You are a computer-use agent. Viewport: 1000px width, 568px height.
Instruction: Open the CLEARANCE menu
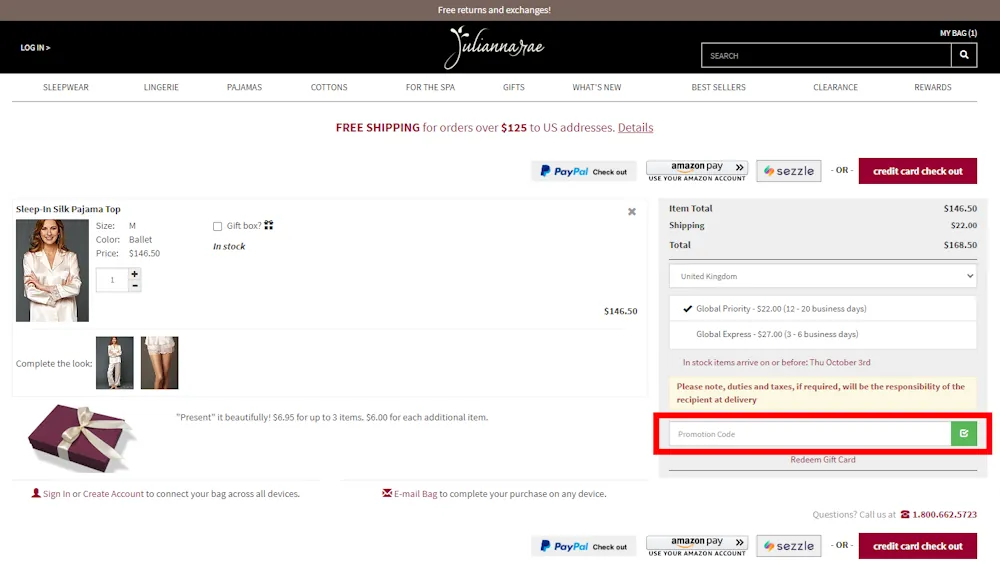pyautogui.click(x=835, y=87)
